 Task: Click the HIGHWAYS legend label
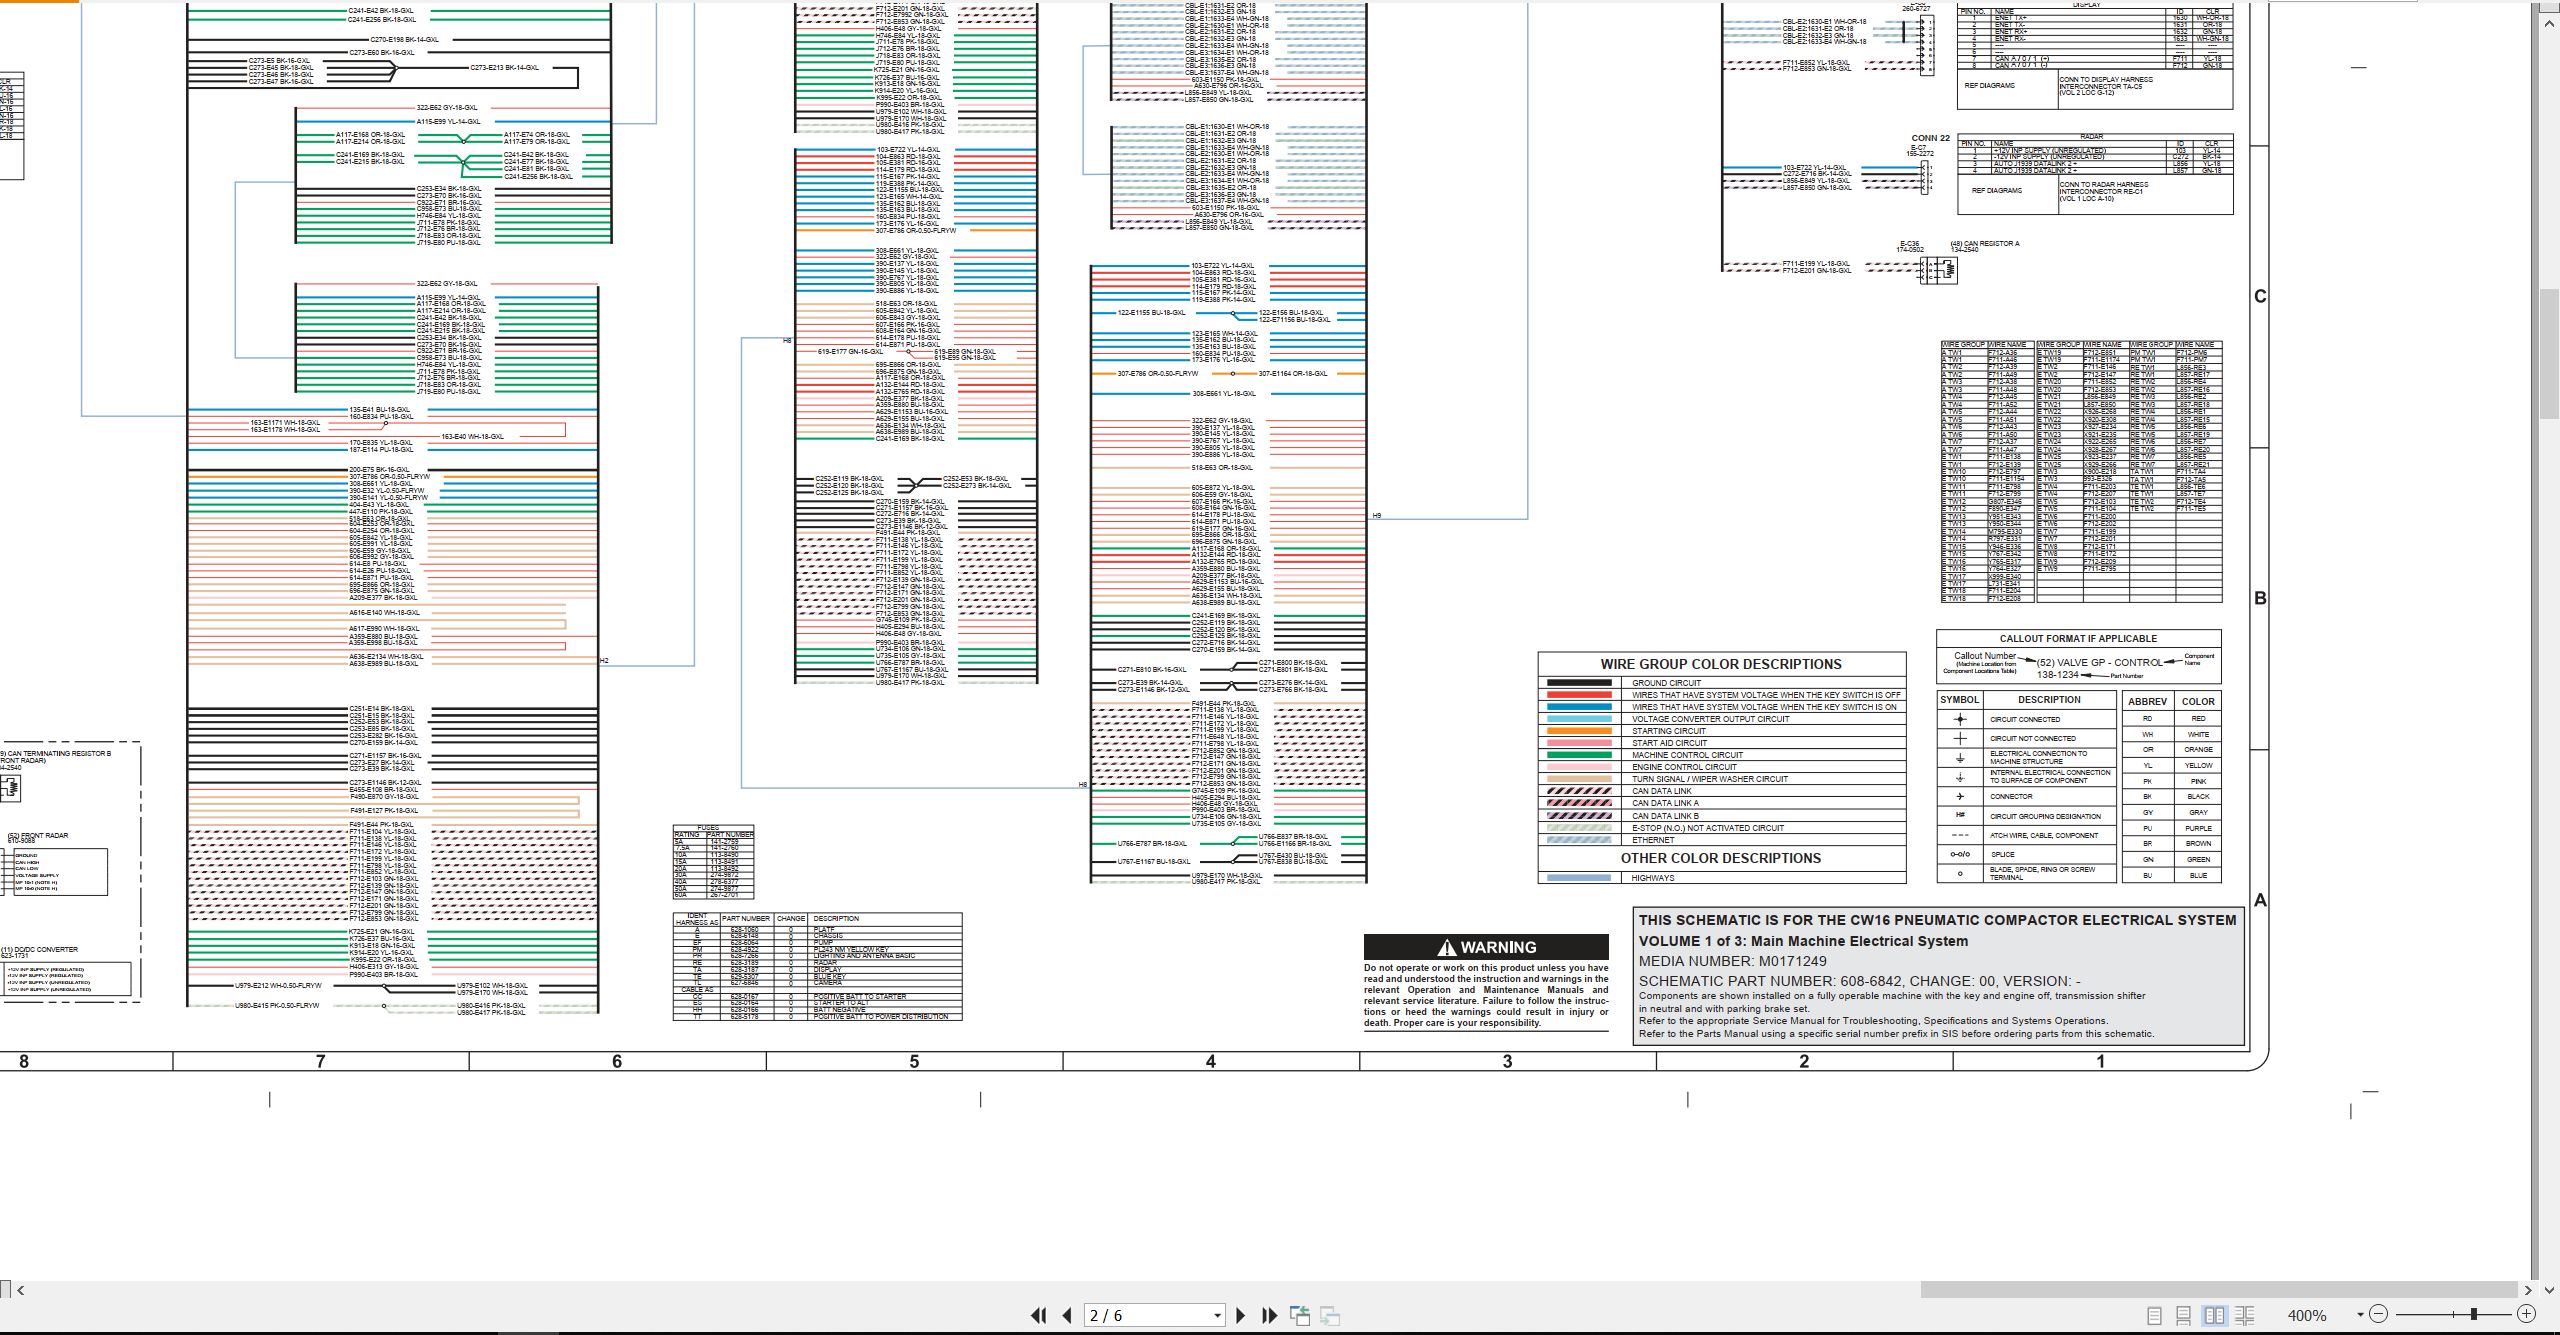tap(1652, 878)
